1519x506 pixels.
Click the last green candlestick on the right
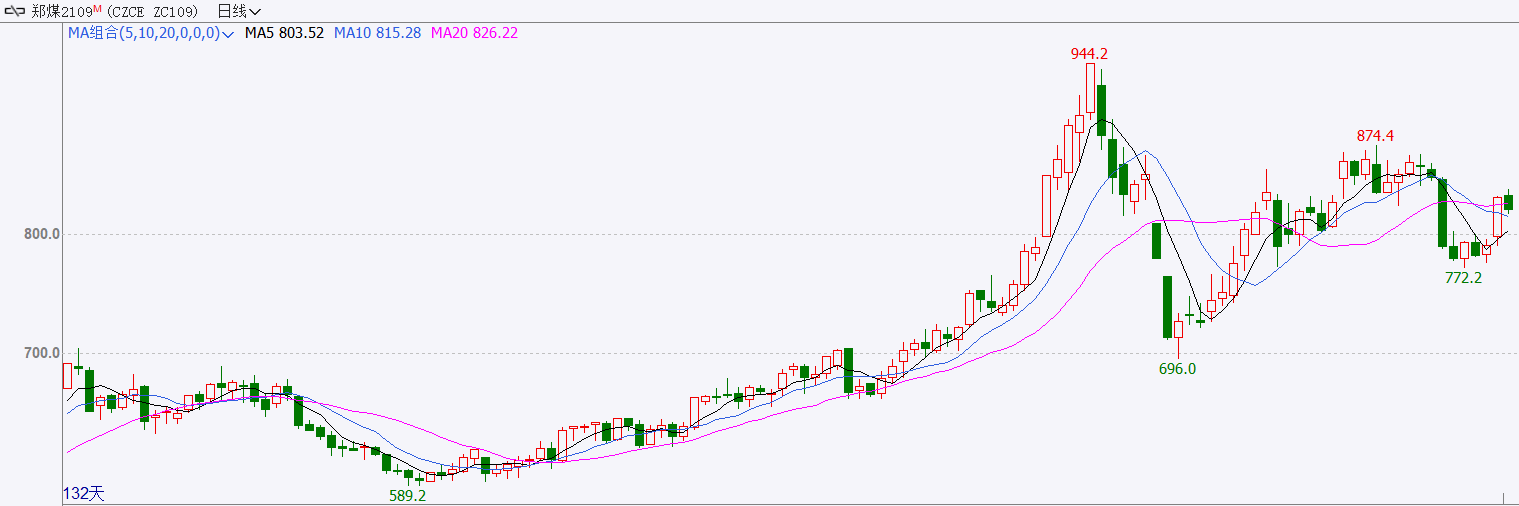[1509, 201]
